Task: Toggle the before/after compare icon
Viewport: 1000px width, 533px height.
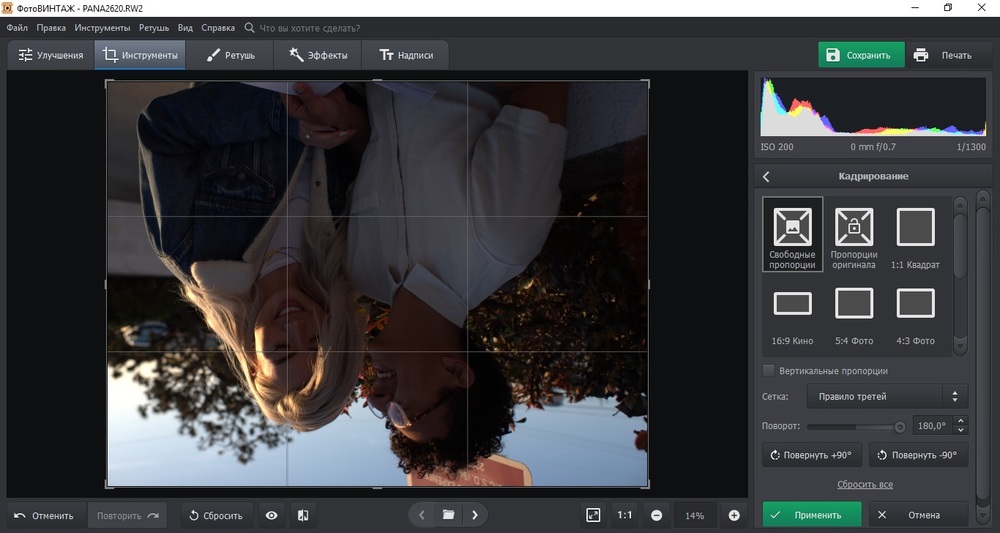Action: [x=303, y=515]
